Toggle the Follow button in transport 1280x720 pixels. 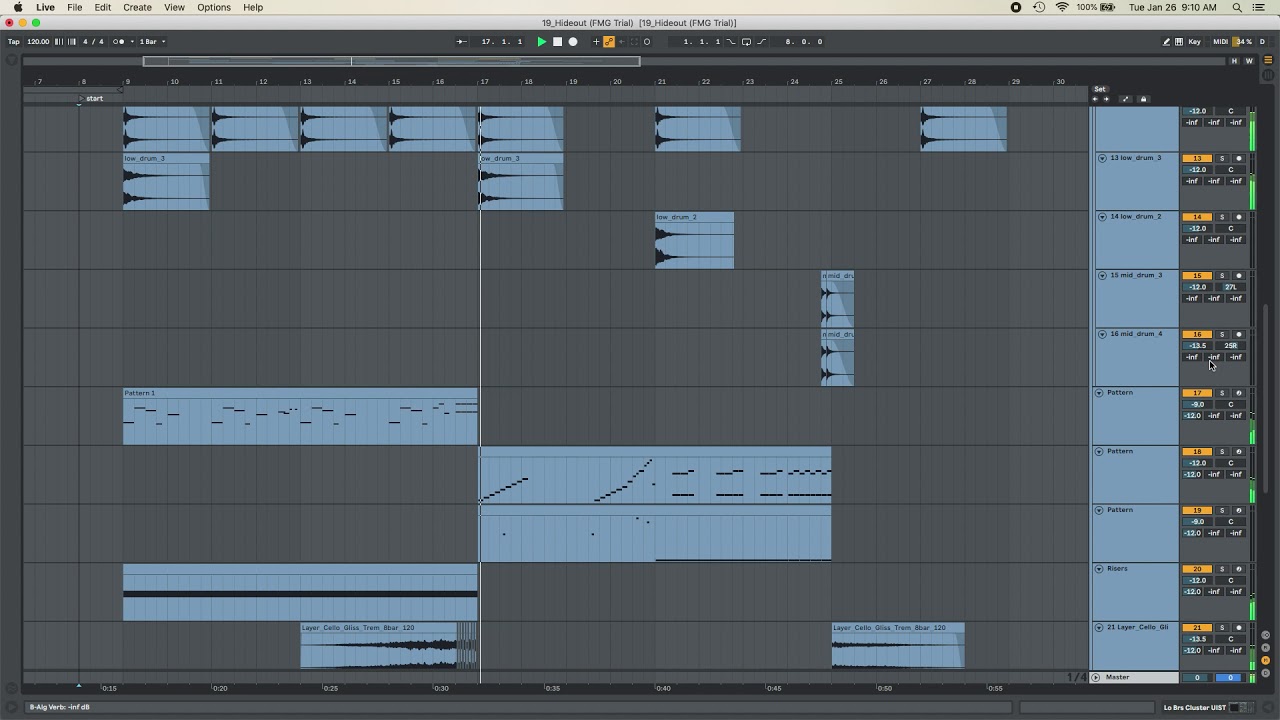(x=461, y=42)
